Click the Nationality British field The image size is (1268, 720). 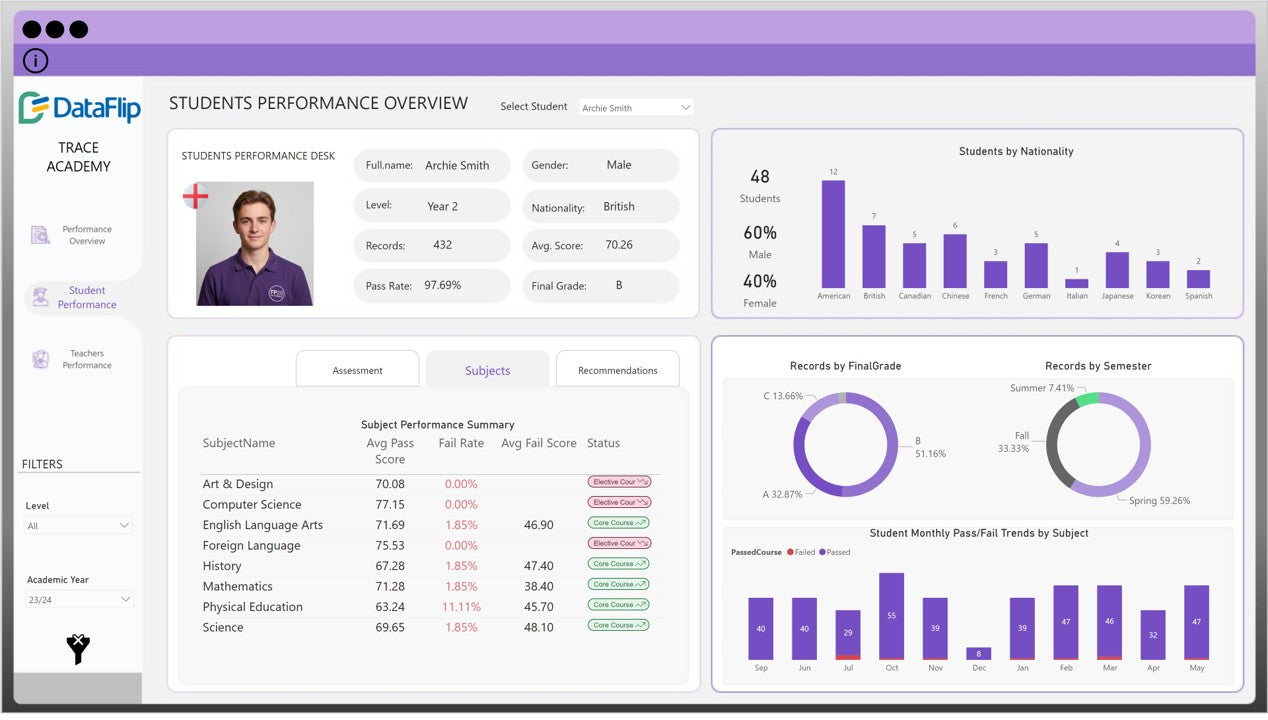tap(600, 206)
